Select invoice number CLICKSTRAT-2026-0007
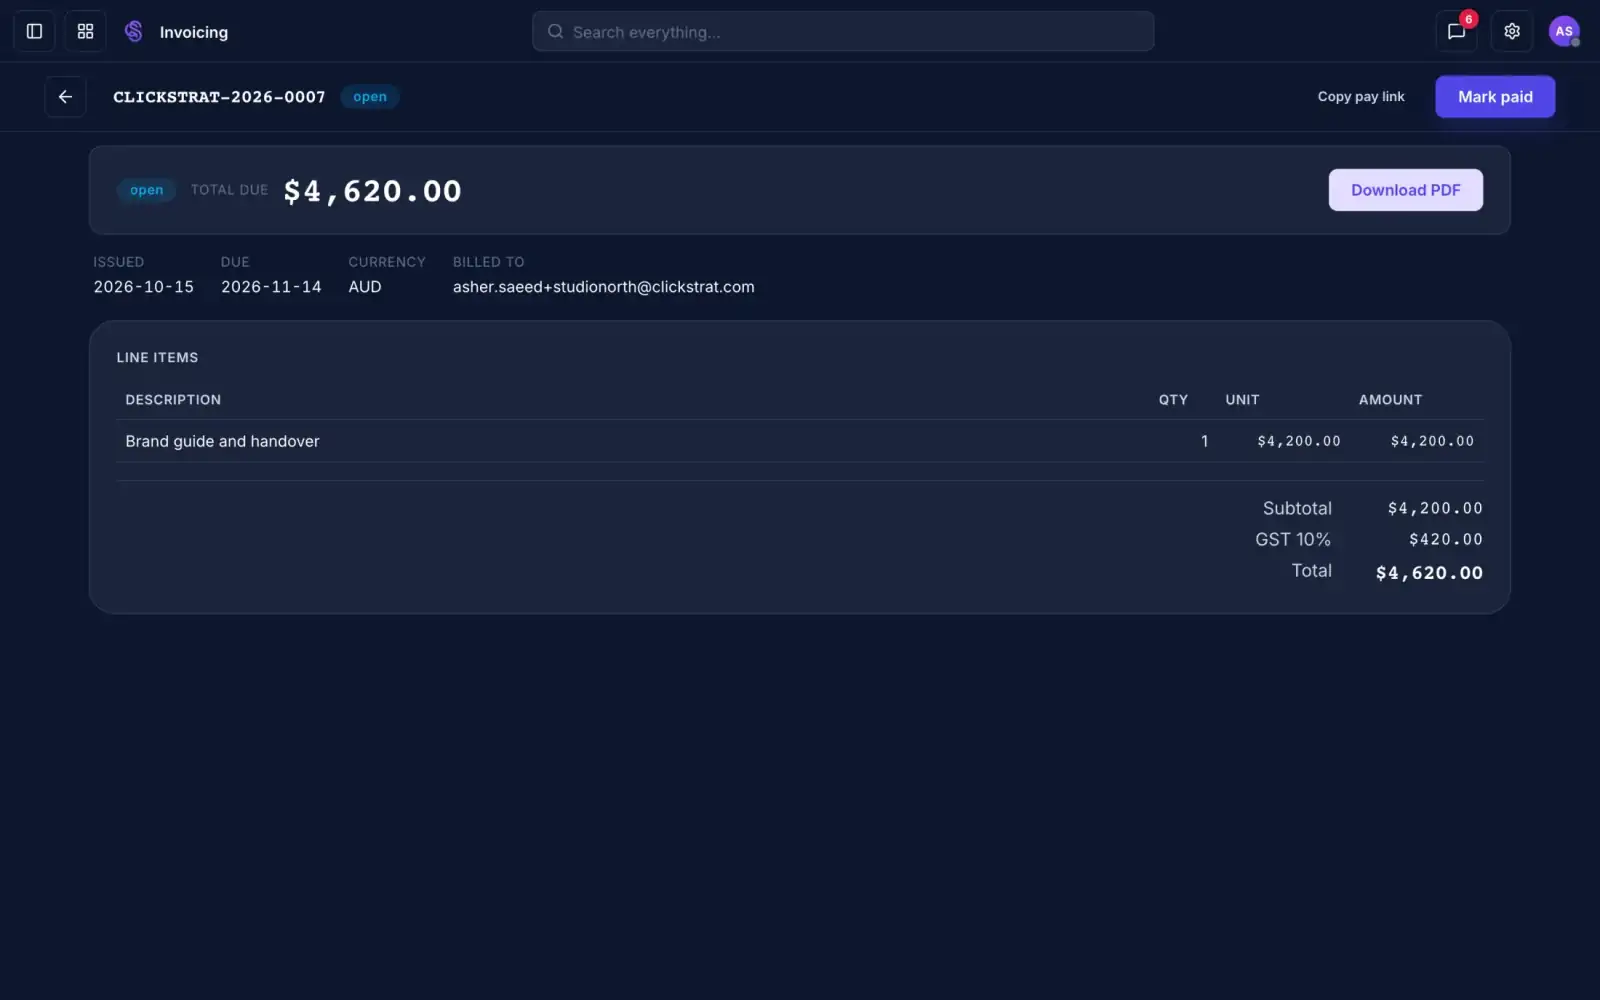The width and height of the screenshot is (1600, 1000). [x=219, y=97]
